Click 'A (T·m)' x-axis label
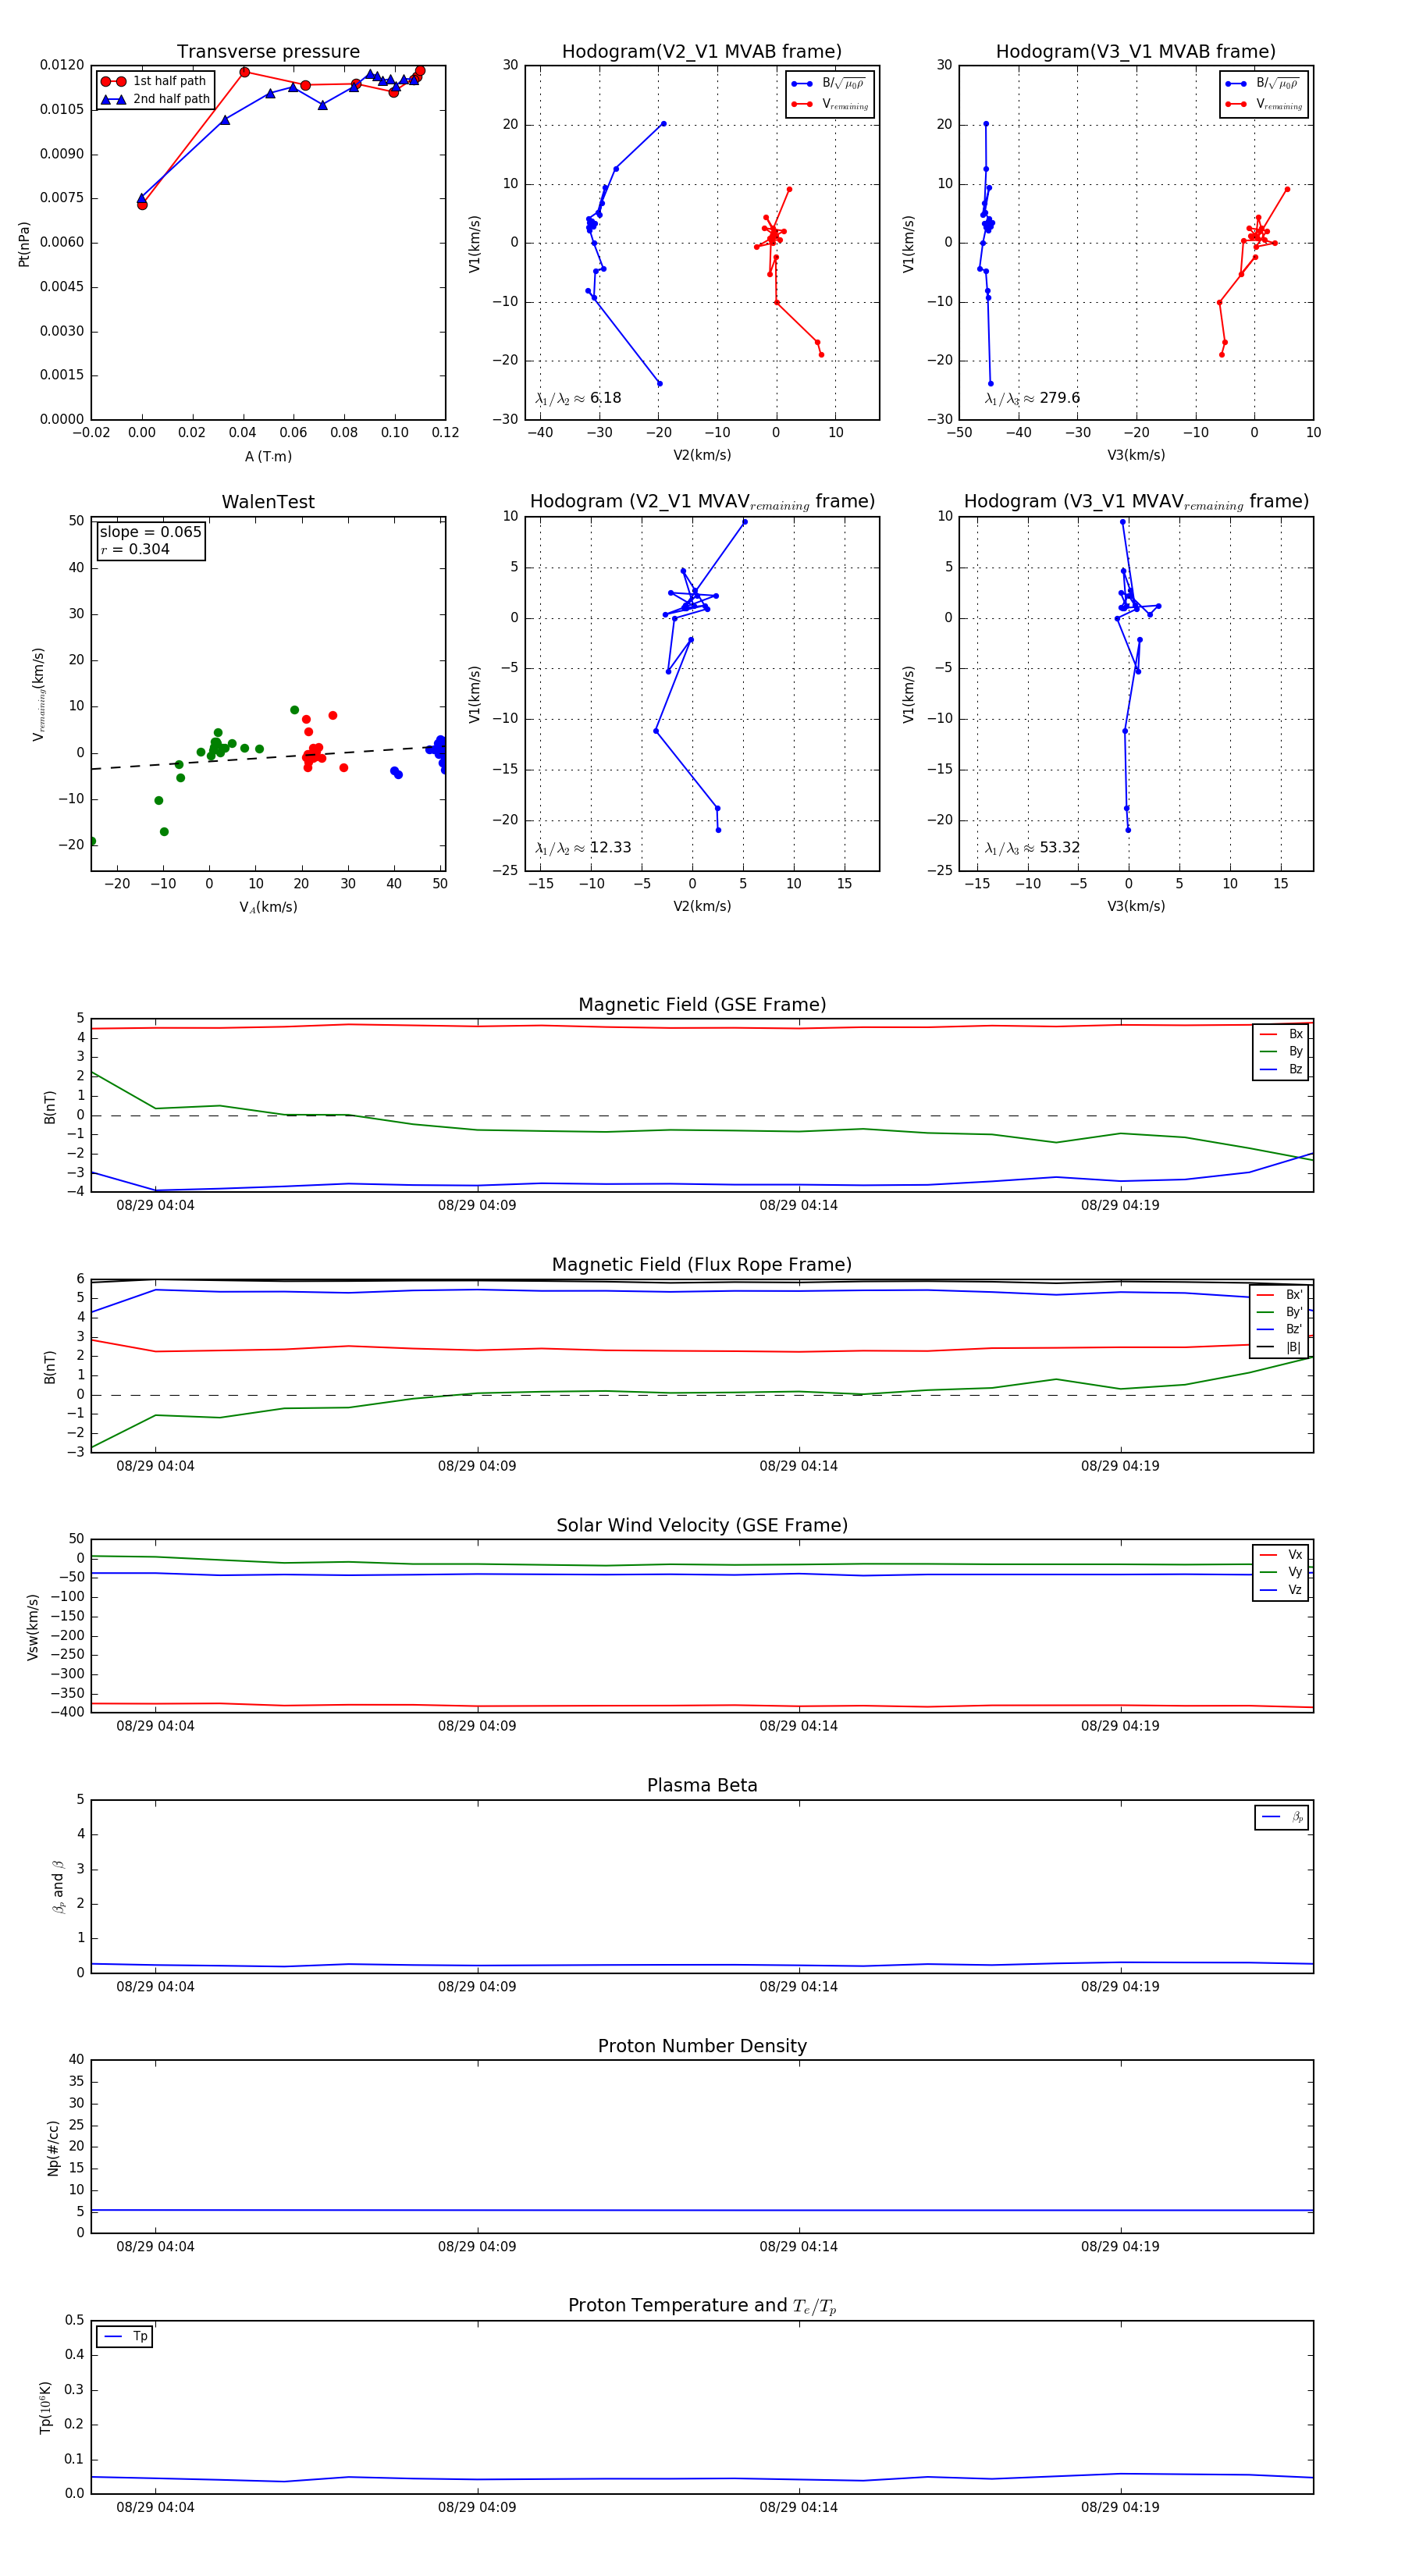The image size is (1405, 2576). [x=268, y=456]
